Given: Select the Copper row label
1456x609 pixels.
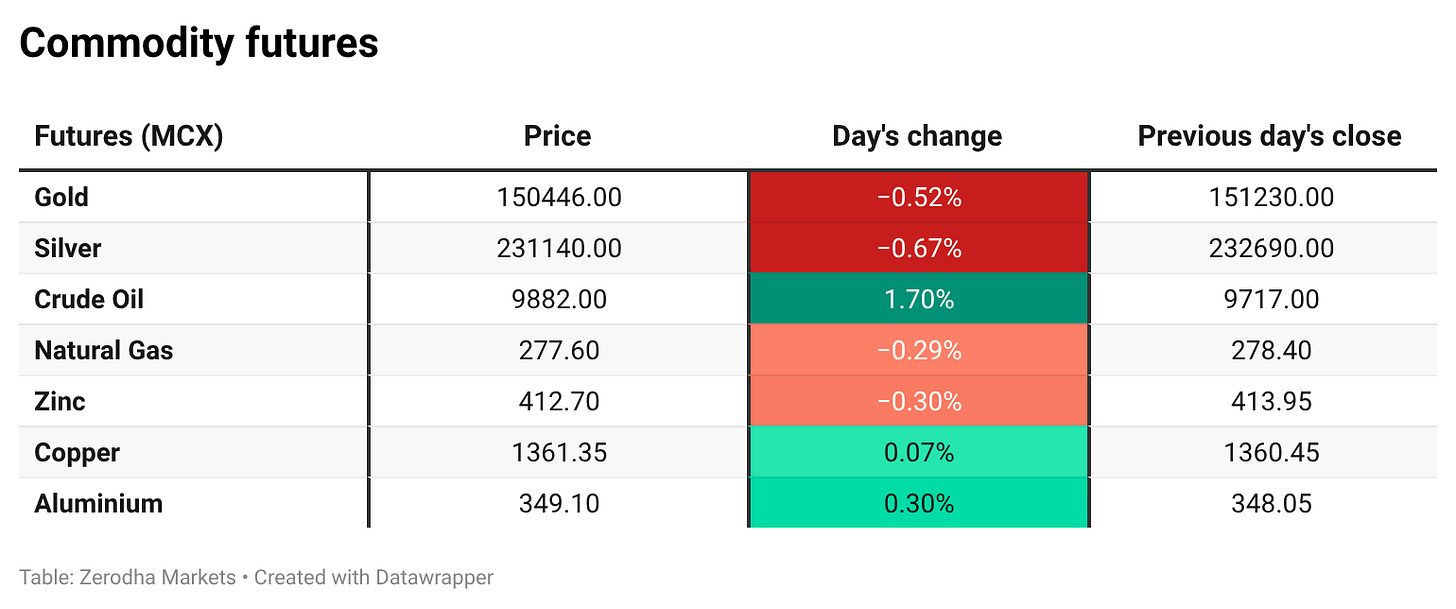Looking at the screenshot, I should tap(77, 452).
